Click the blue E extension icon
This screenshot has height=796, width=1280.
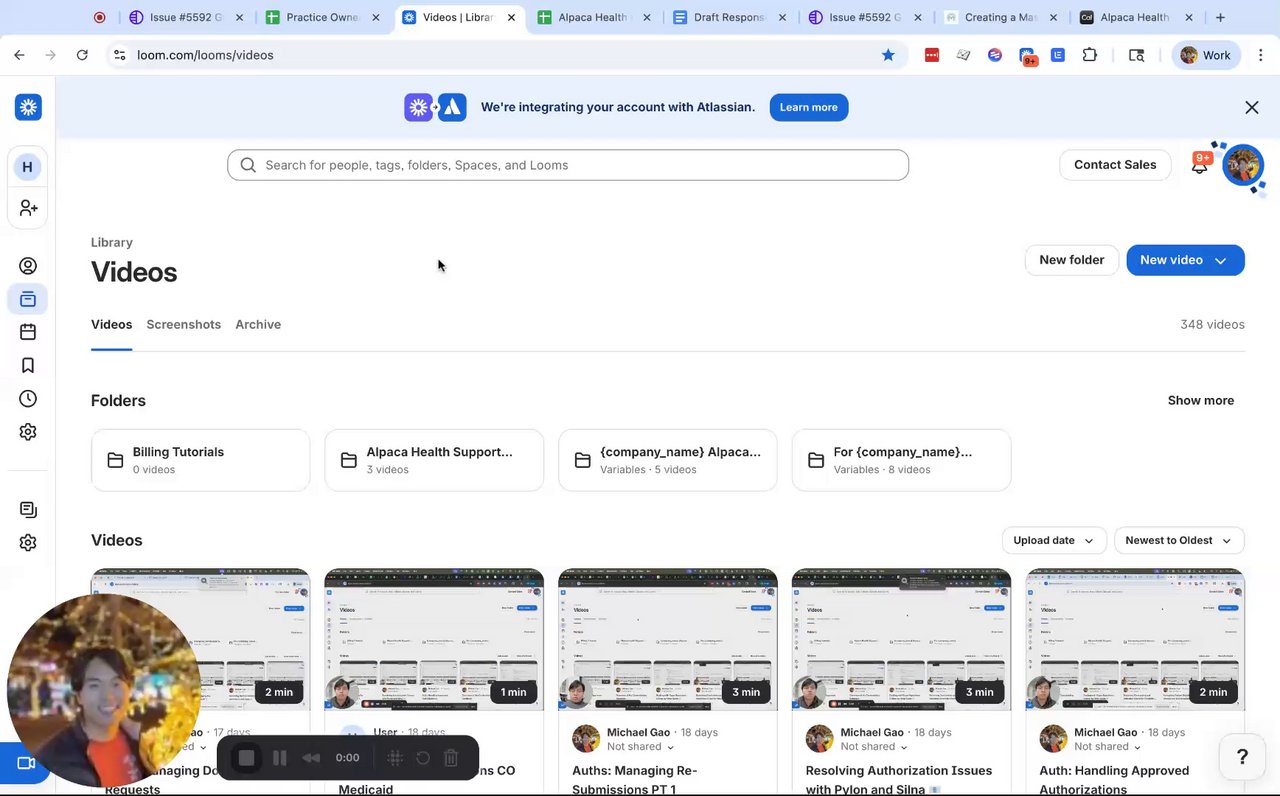(x=1058, y=55)
